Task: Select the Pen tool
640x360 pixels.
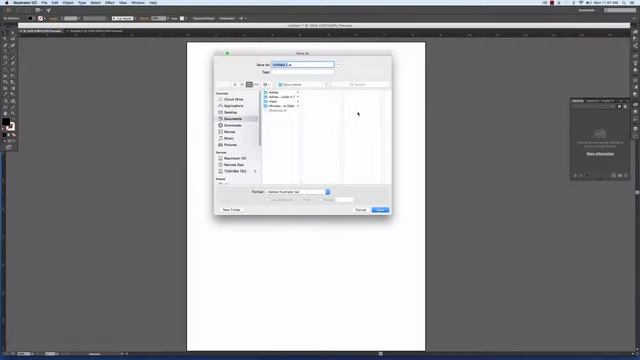Action: click(x=5, y=45)
